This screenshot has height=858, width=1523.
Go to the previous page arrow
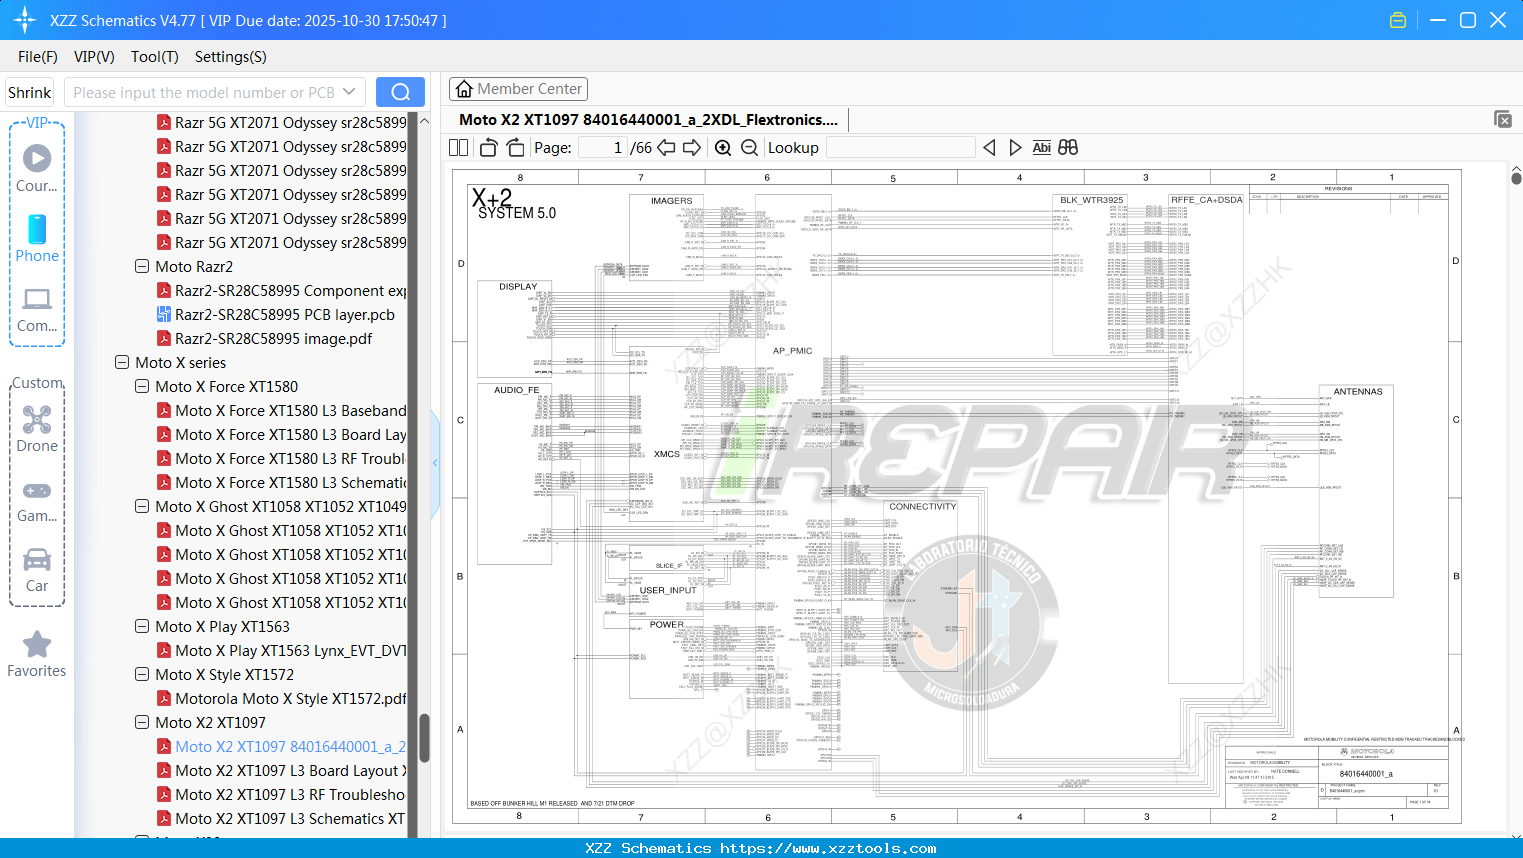click(666, 147)
